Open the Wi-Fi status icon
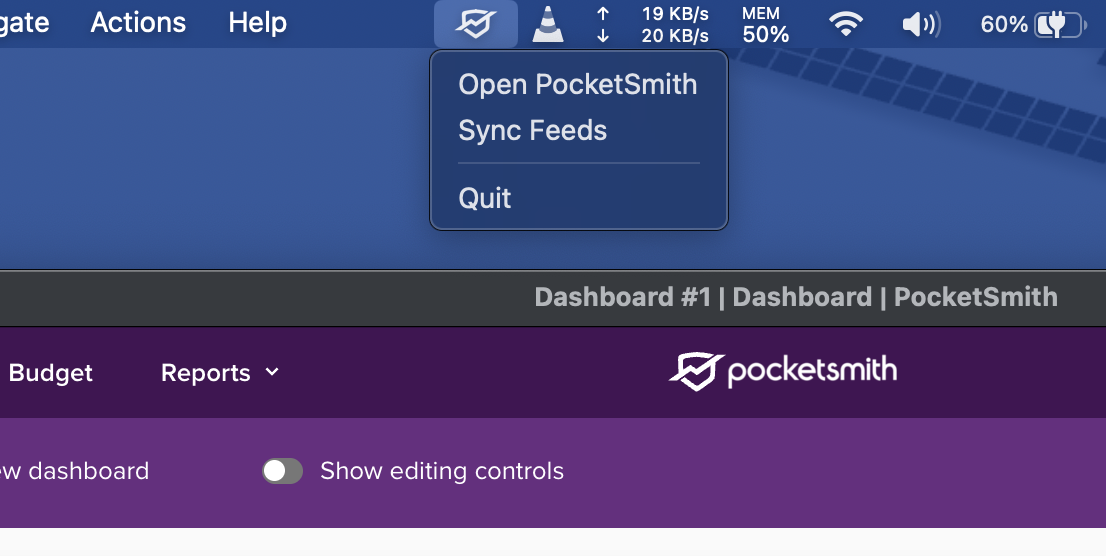The height and width of the screenshot is (556, 1106). pos(847,24)
